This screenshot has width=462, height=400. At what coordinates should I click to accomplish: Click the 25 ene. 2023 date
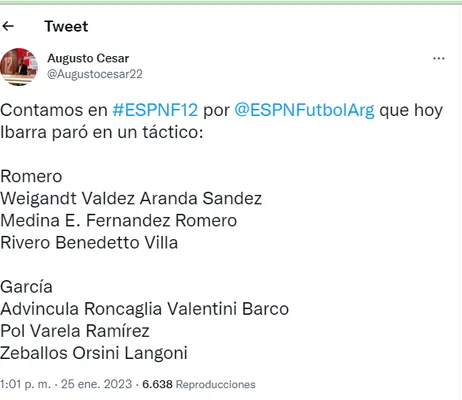pos(97,384)
